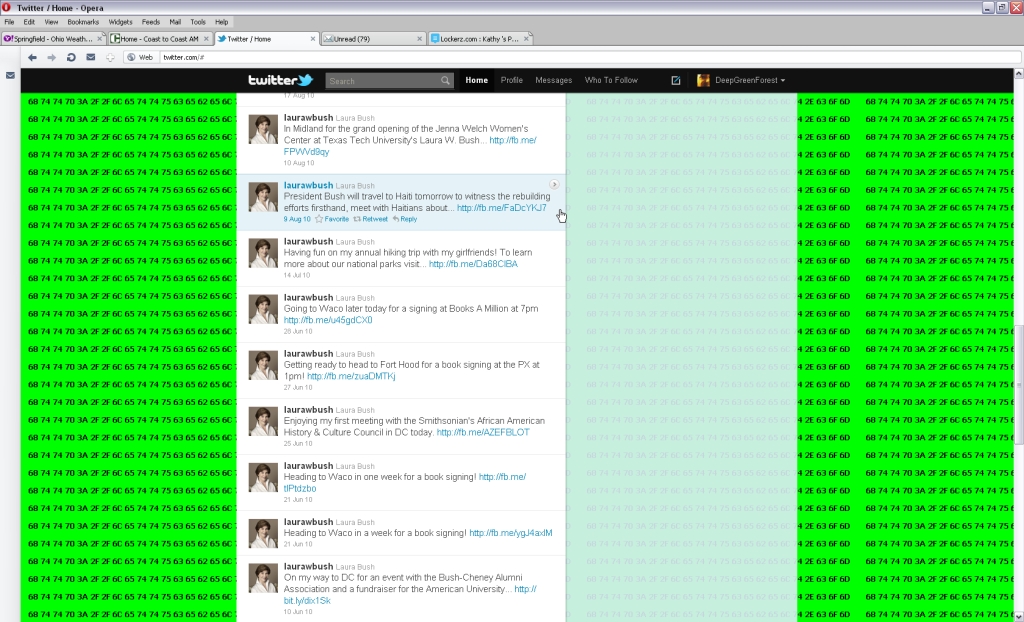The image size is (1024, 622).
Task: Close the Unread (79) tab
Action: pyautogui.click(x=419, y=39)
